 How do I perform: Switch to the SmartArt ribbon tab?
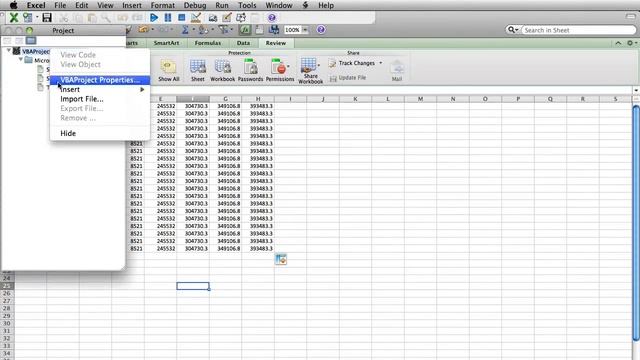click(166, 43)
